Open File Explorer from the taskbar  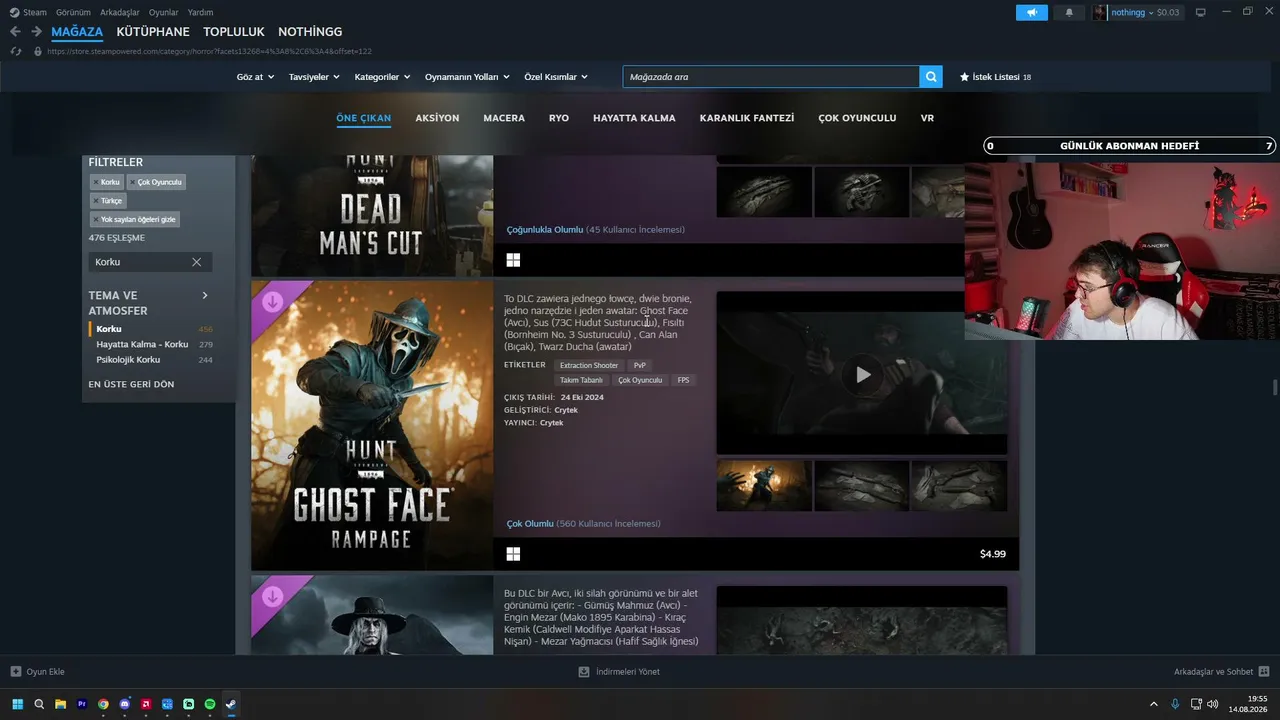click(60, 704)
